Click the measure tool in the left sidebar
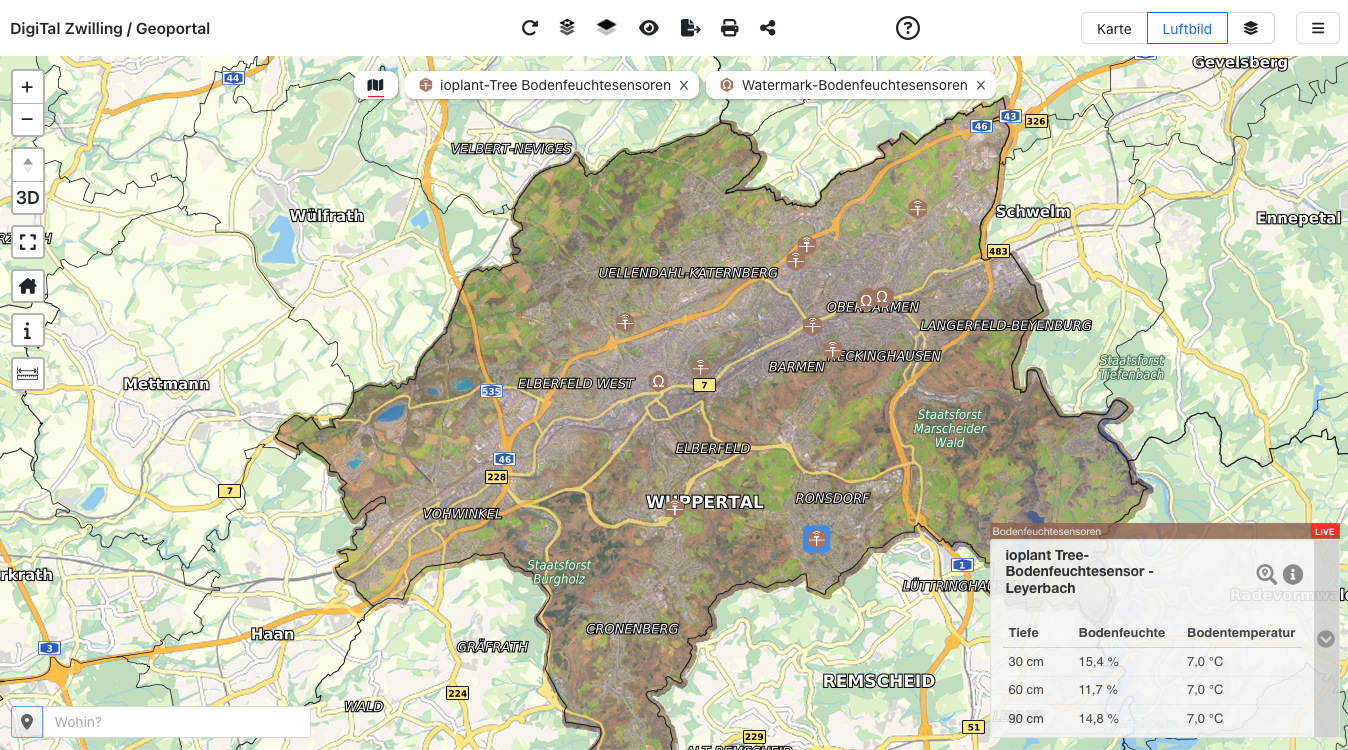The height and width of the screenshot is (750, 1348). 27,373
